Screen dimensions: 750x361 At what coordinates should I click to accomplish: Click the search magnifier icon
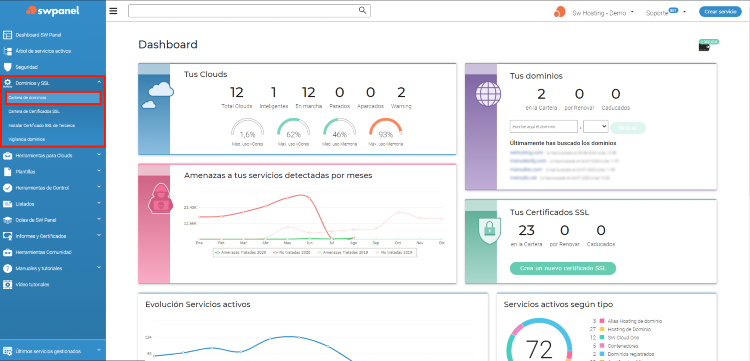363,10
